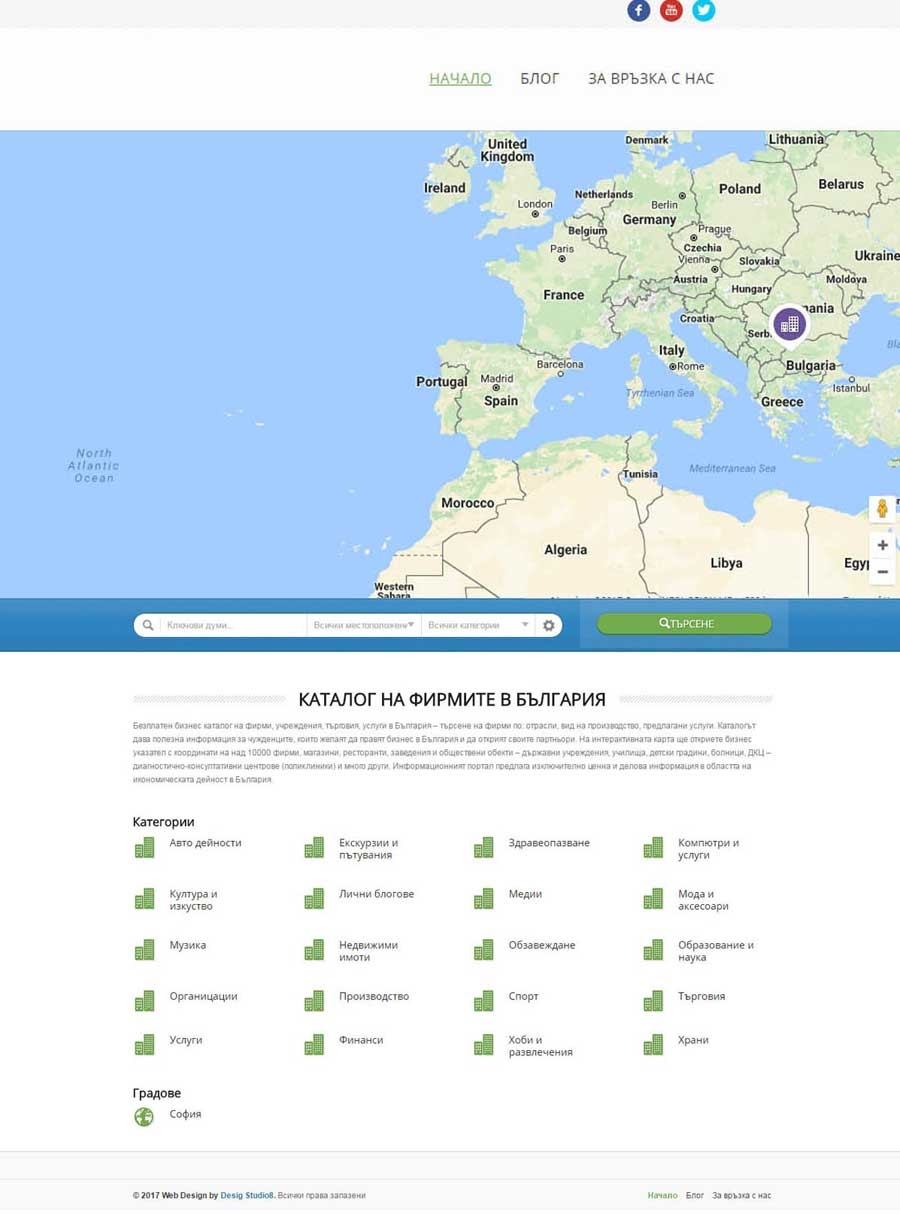900x1214 pixels.
Task: Click the Производство category icon
Action: pyautogui.click(x=314, y=1001)
